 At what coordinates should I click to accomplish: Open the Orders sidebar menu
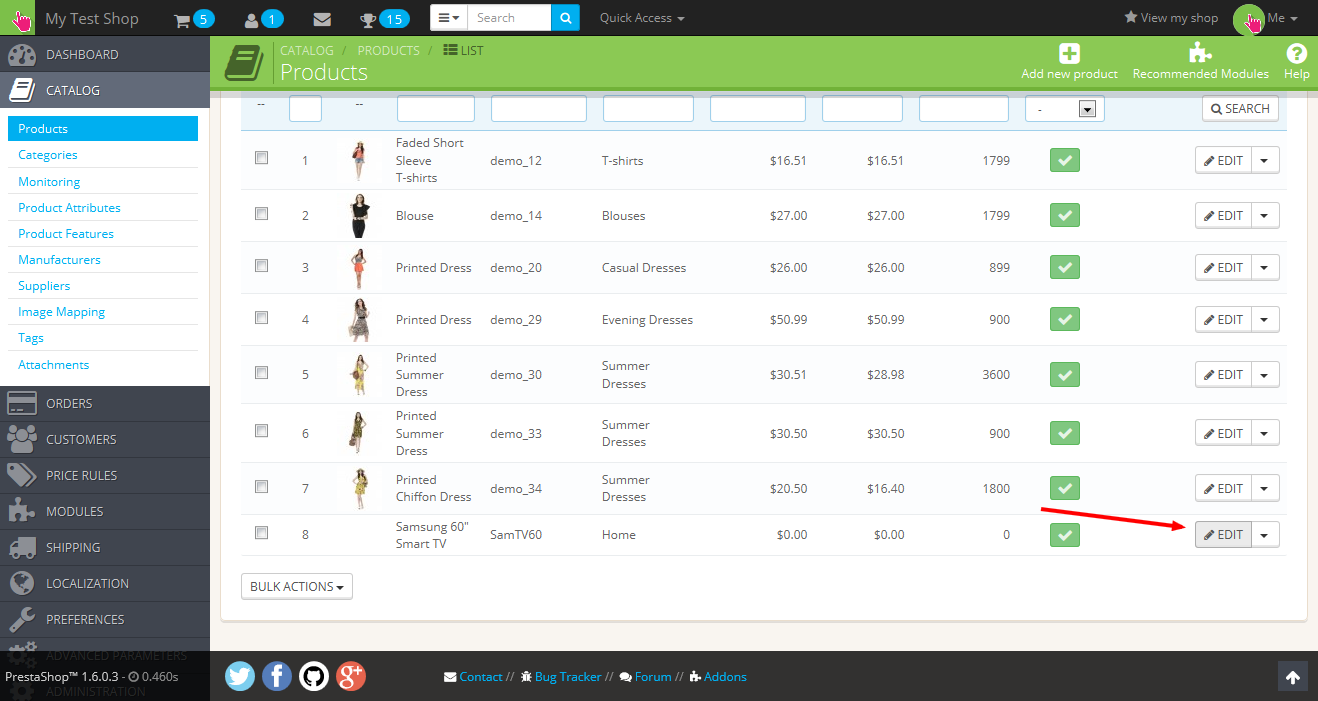69,403
